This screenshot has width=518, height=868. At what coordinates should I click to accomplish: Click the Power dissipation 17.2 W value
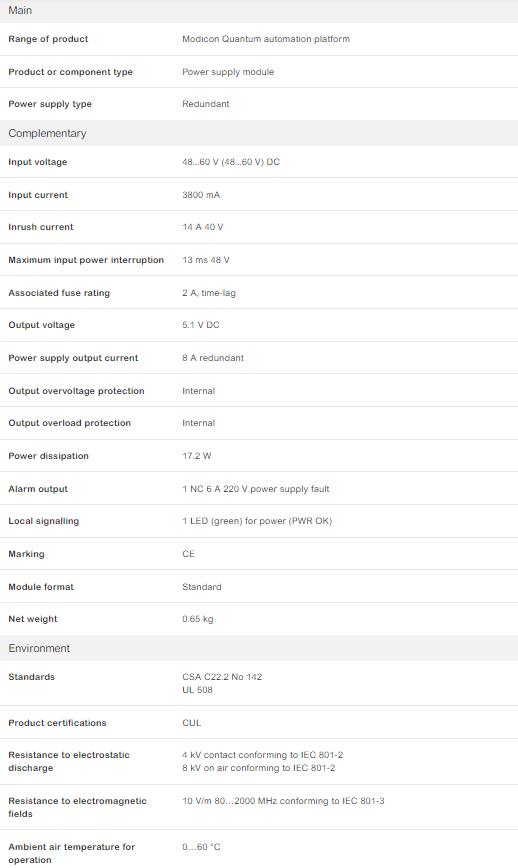(x=196, y=456)
